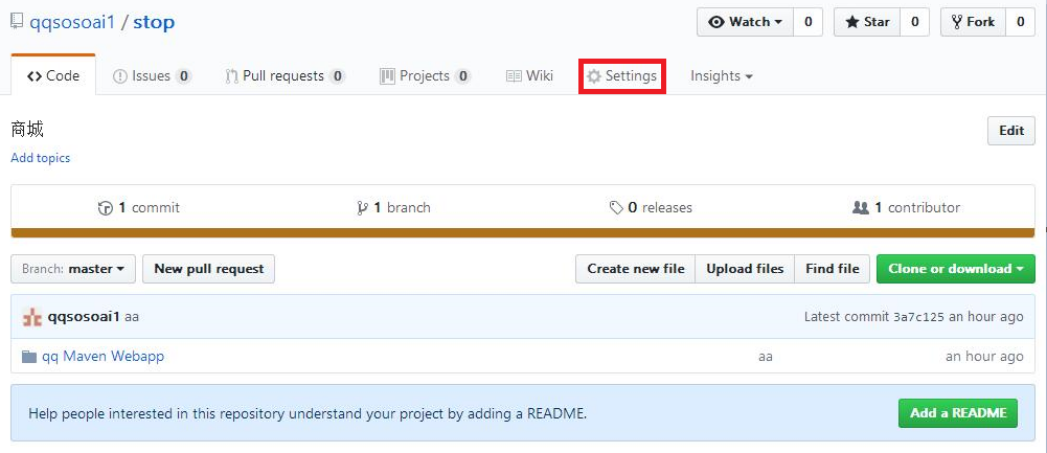1047x453 pixels.
Task: Click the Edit description button
Action: (x=1011, y=130)
